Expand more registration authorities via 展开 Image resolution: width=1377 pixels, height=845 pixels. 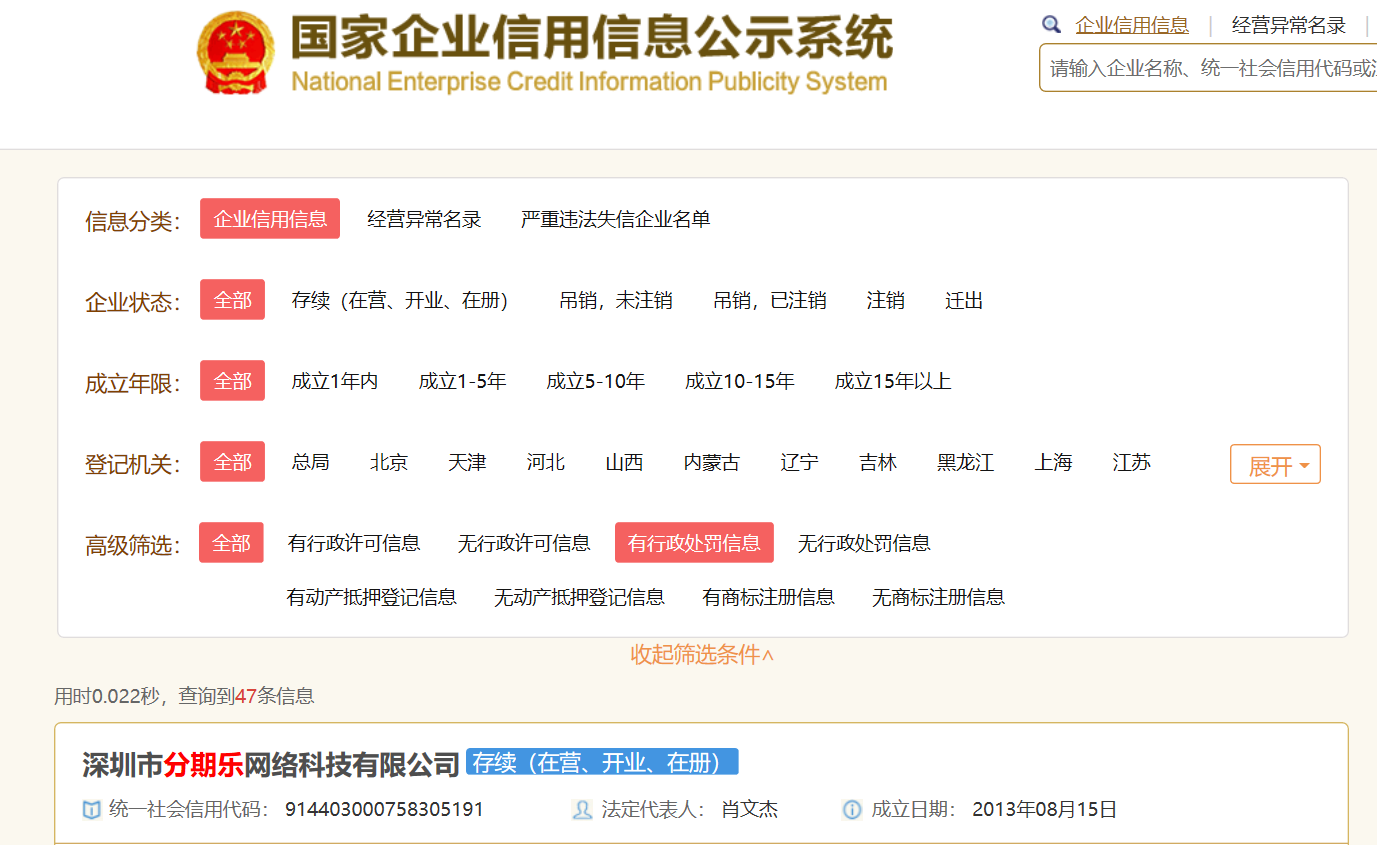point(1274,463)
